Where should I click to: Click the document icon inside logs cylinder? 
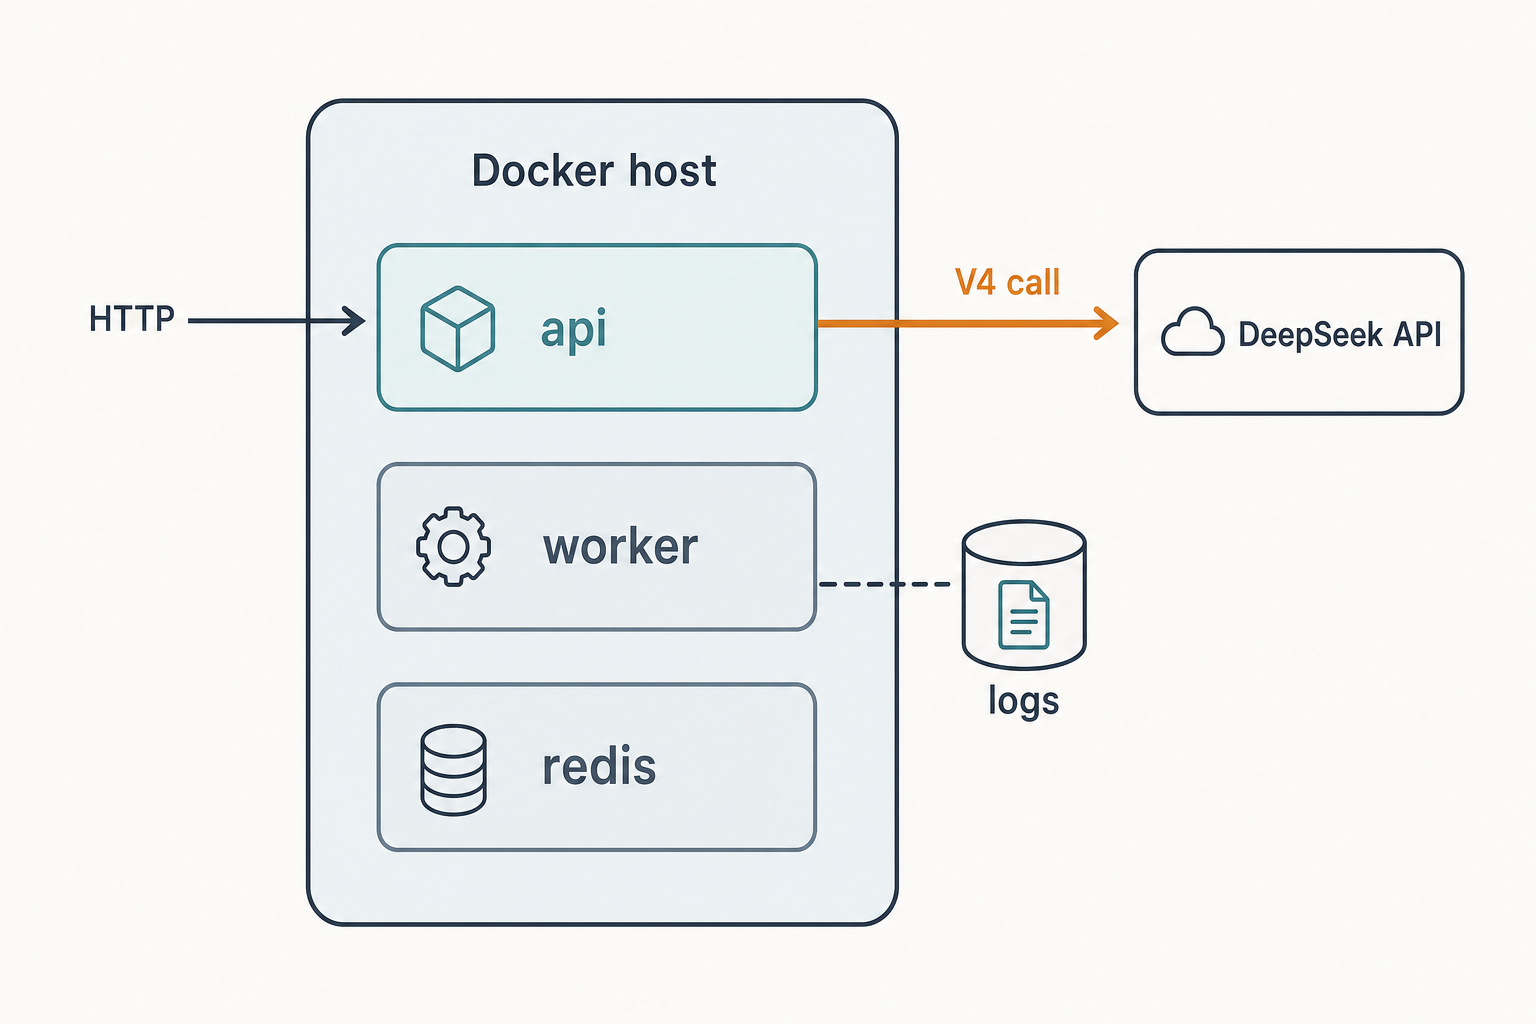point(1024,615)
